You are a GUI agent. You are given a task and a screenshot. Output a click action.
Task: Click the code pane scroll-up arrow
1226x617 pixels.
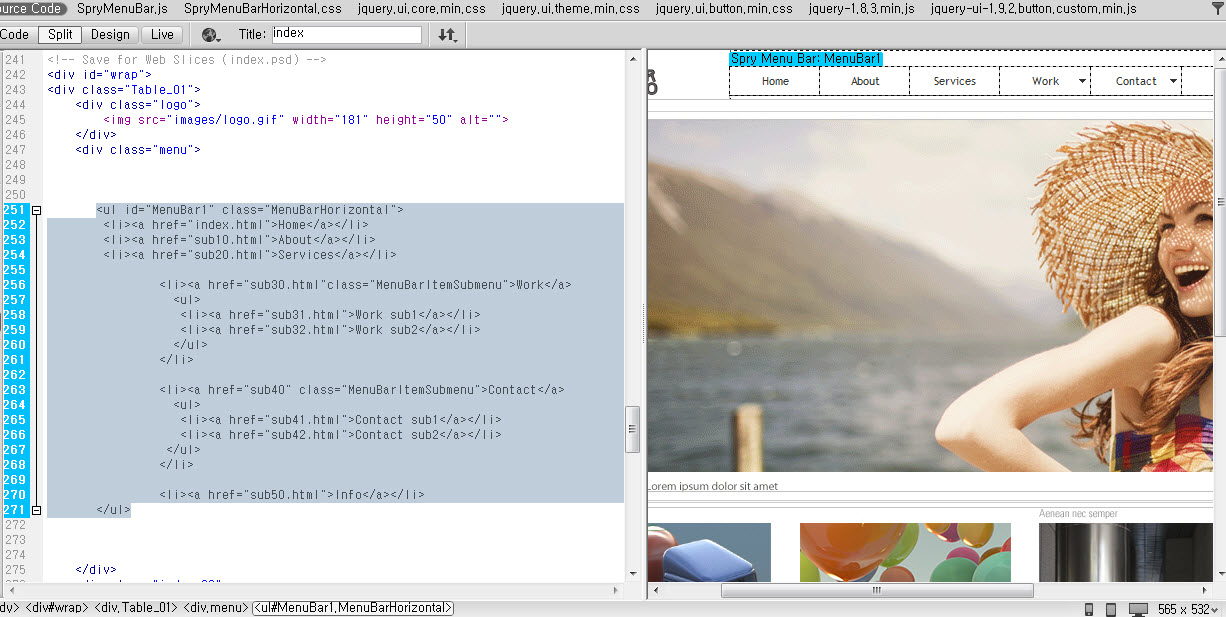[x=632, y=60]
